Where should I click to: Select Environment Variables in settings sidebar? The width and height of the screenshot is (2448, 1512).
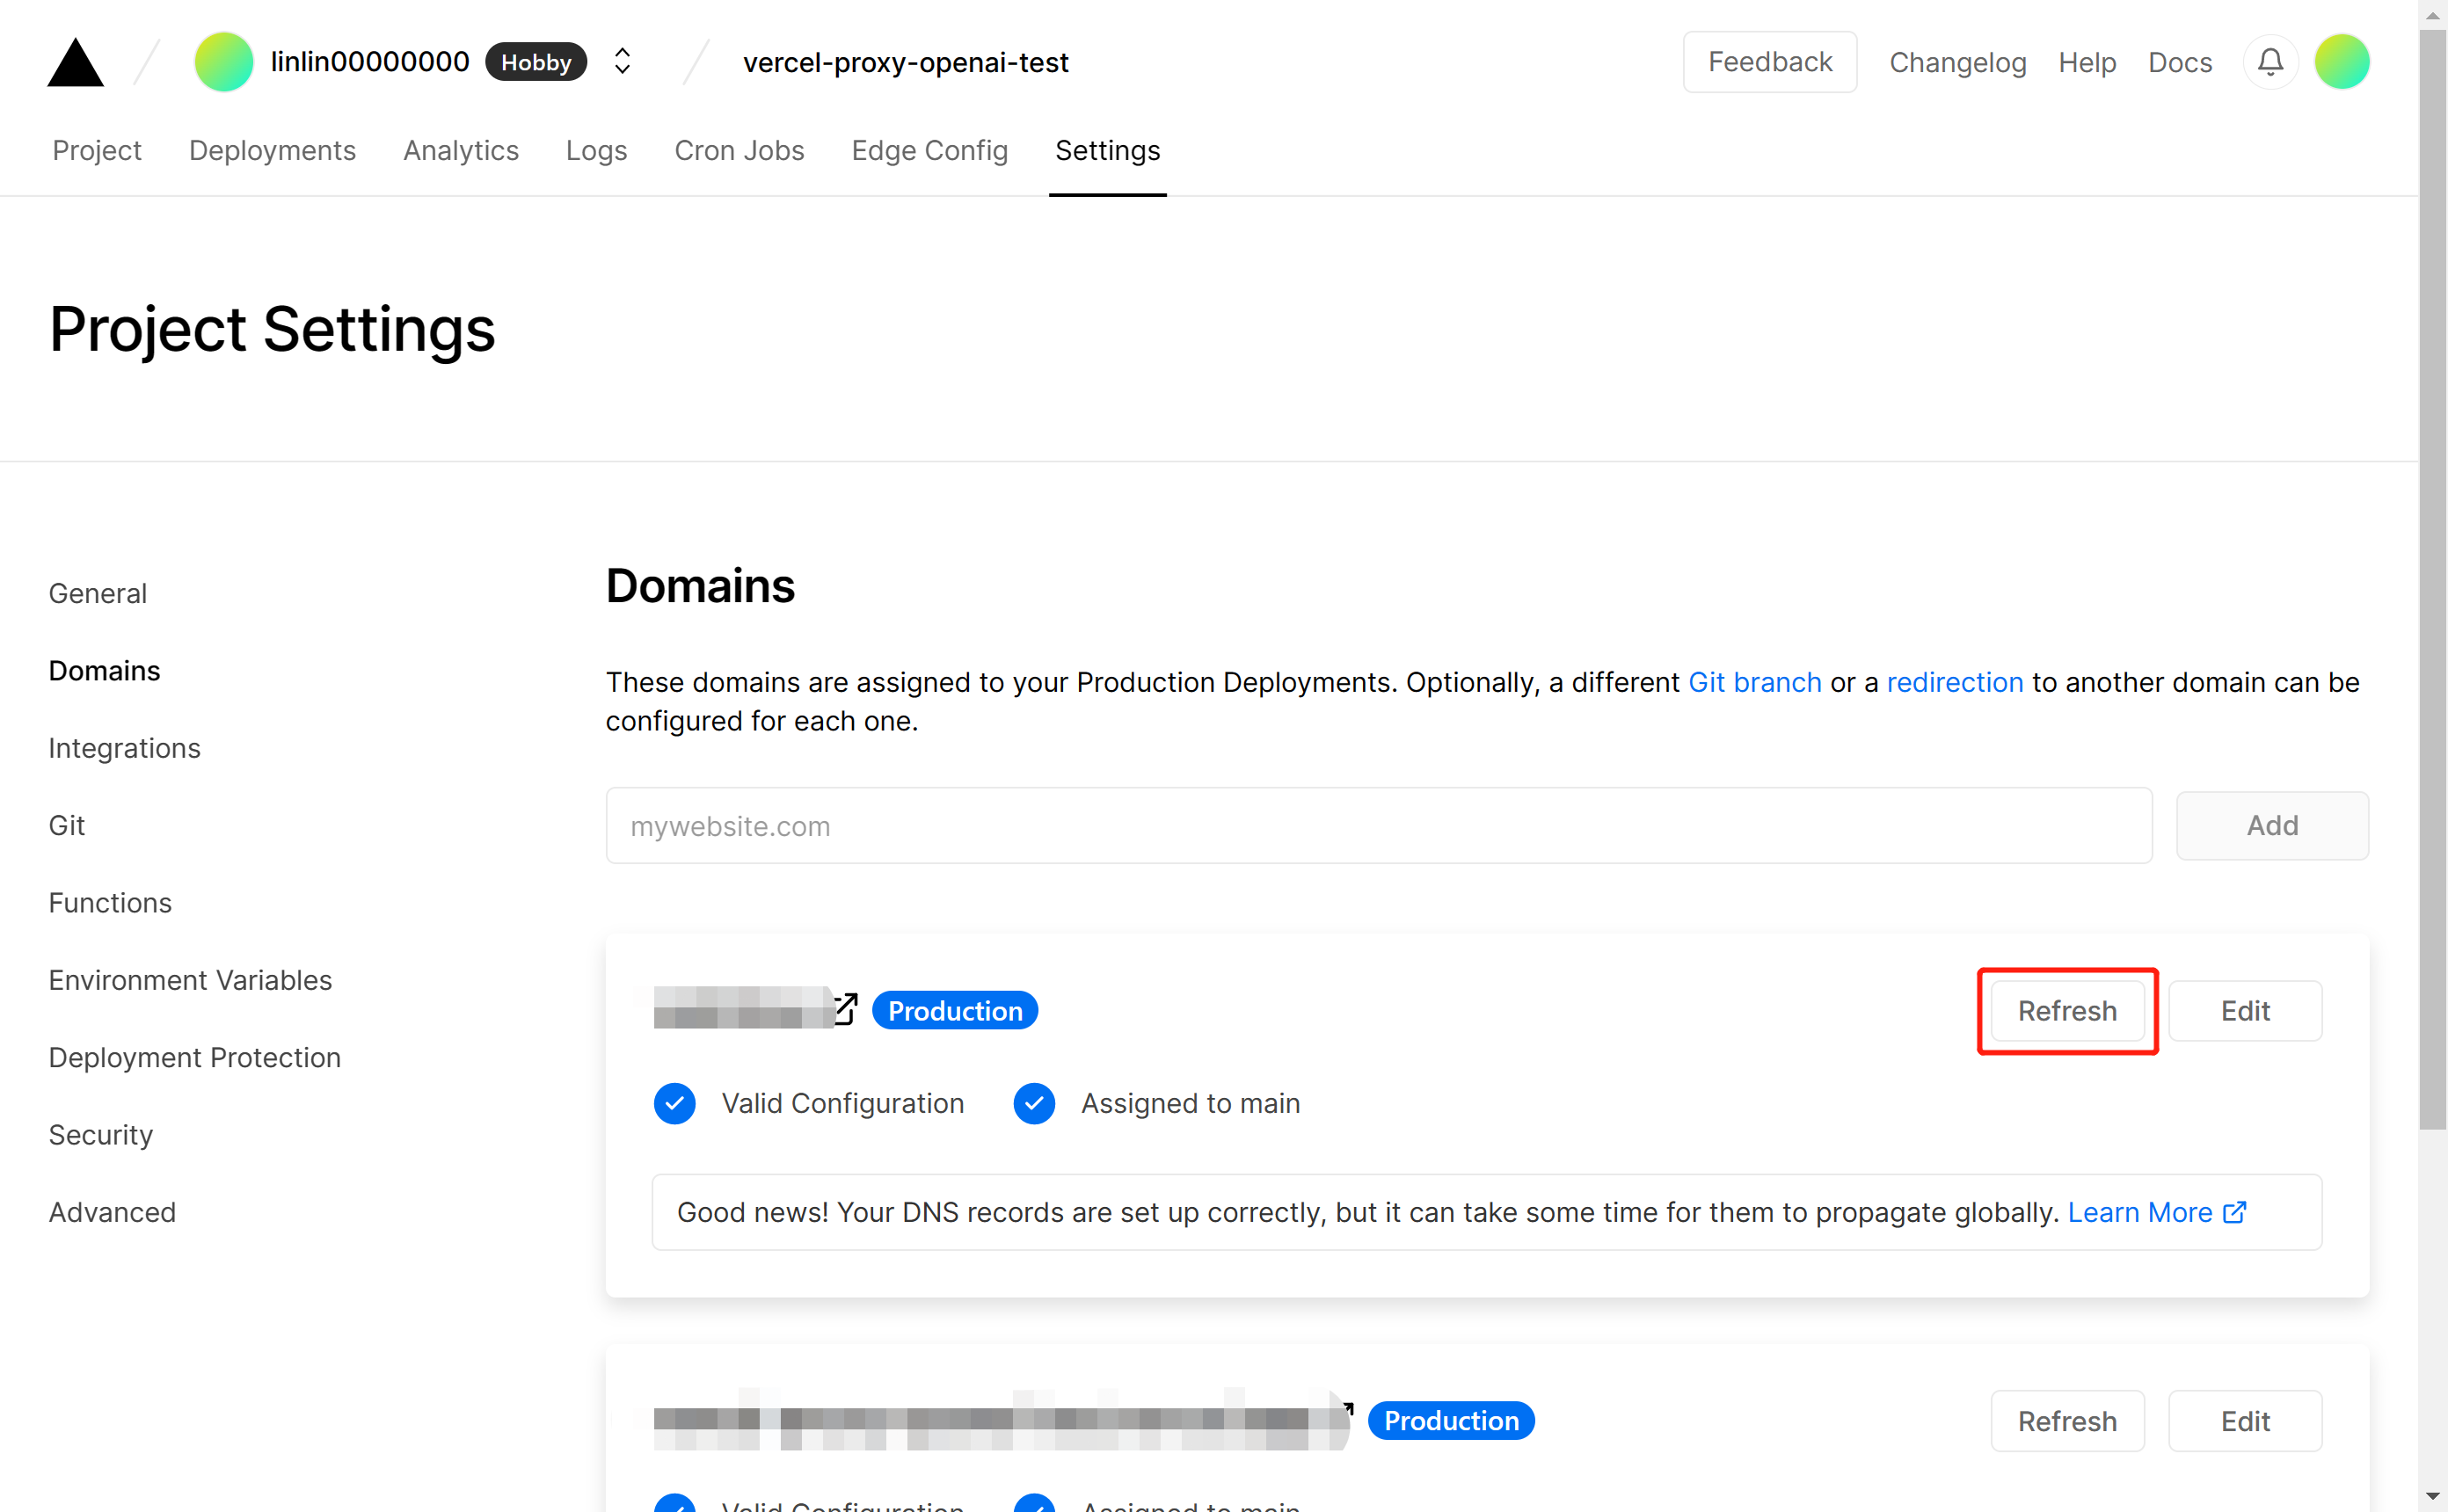tap(190, 979)
